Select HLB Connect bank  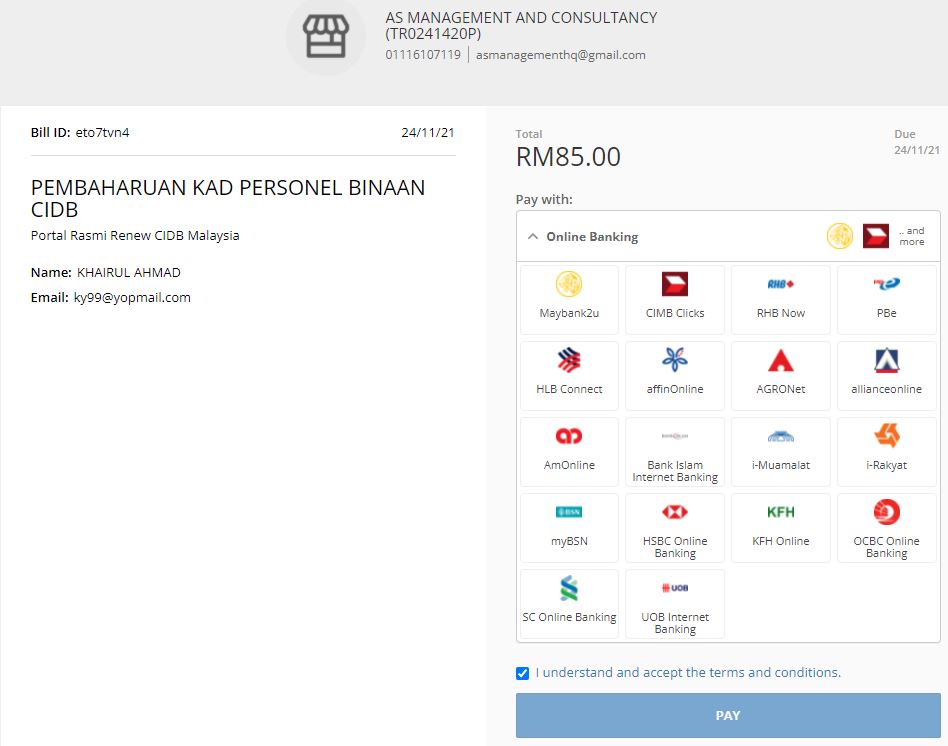569,375
